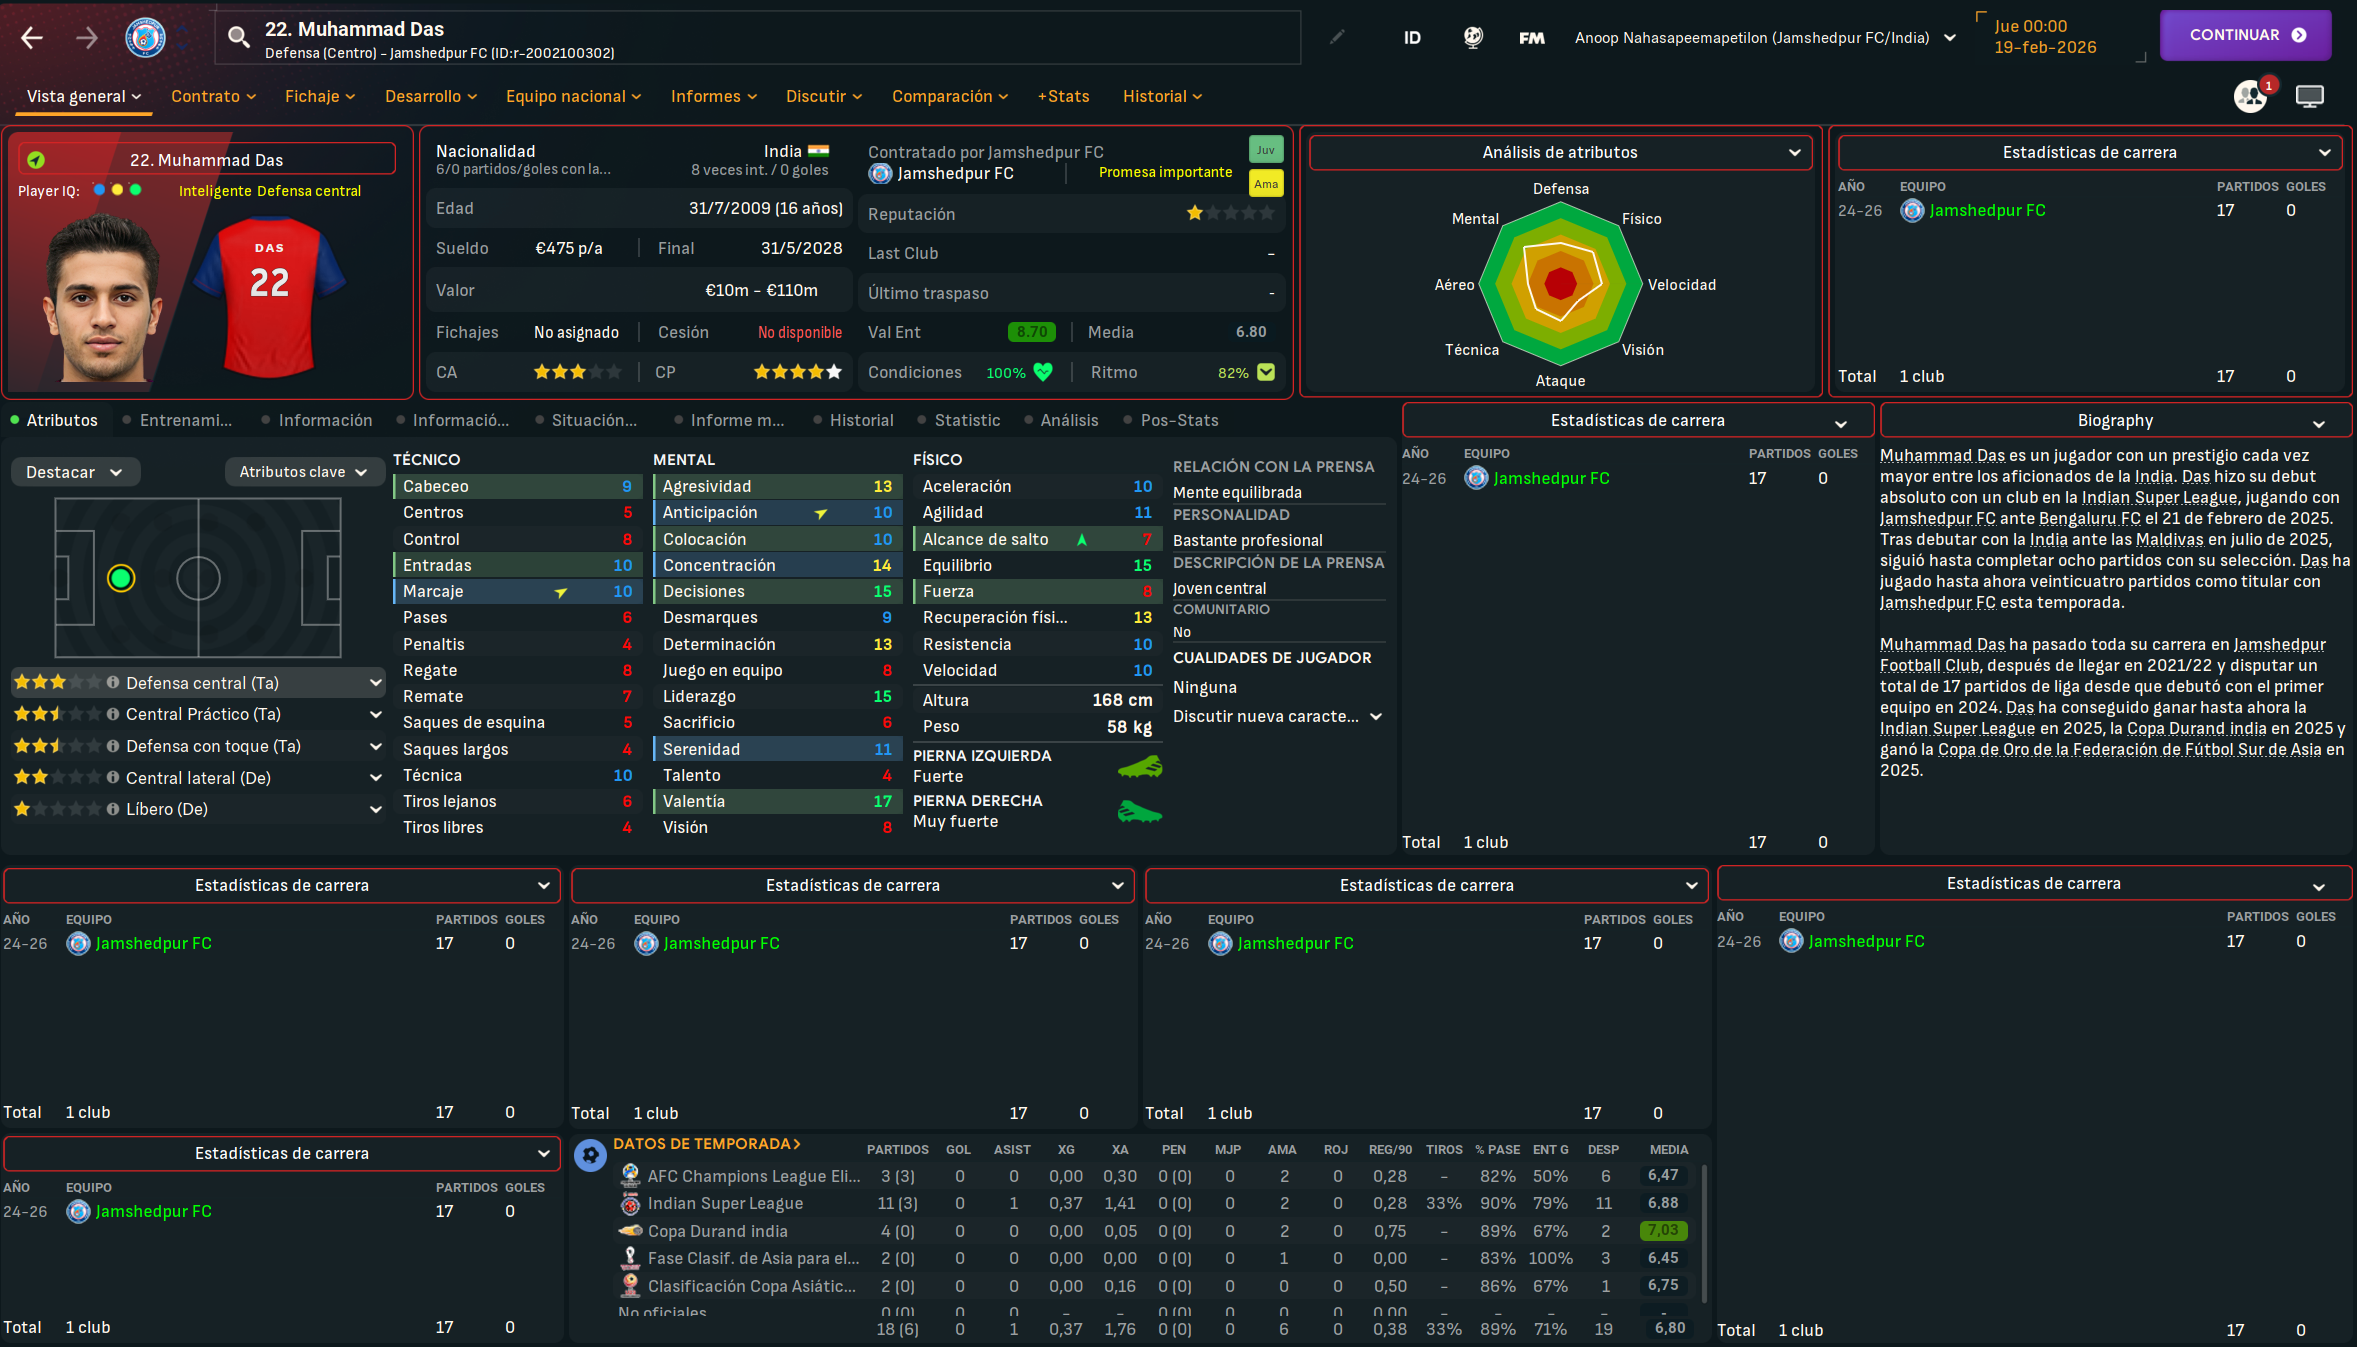2357x1347 pixels.
Task: Open the Contrato menu
Action: [x=214, y=96]
